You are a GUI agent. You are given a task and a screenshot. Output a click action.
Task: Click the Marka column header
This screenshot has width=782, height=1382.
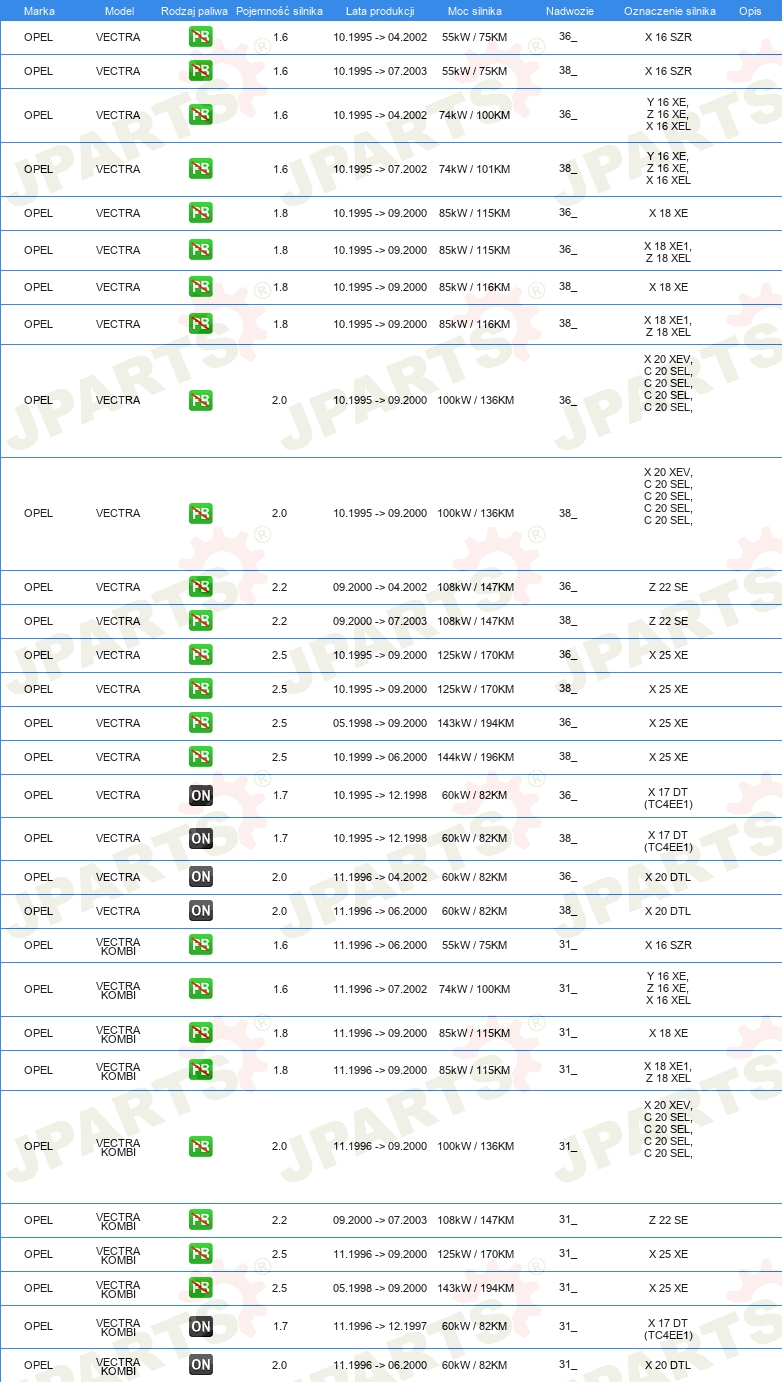(x=39, y=11)
